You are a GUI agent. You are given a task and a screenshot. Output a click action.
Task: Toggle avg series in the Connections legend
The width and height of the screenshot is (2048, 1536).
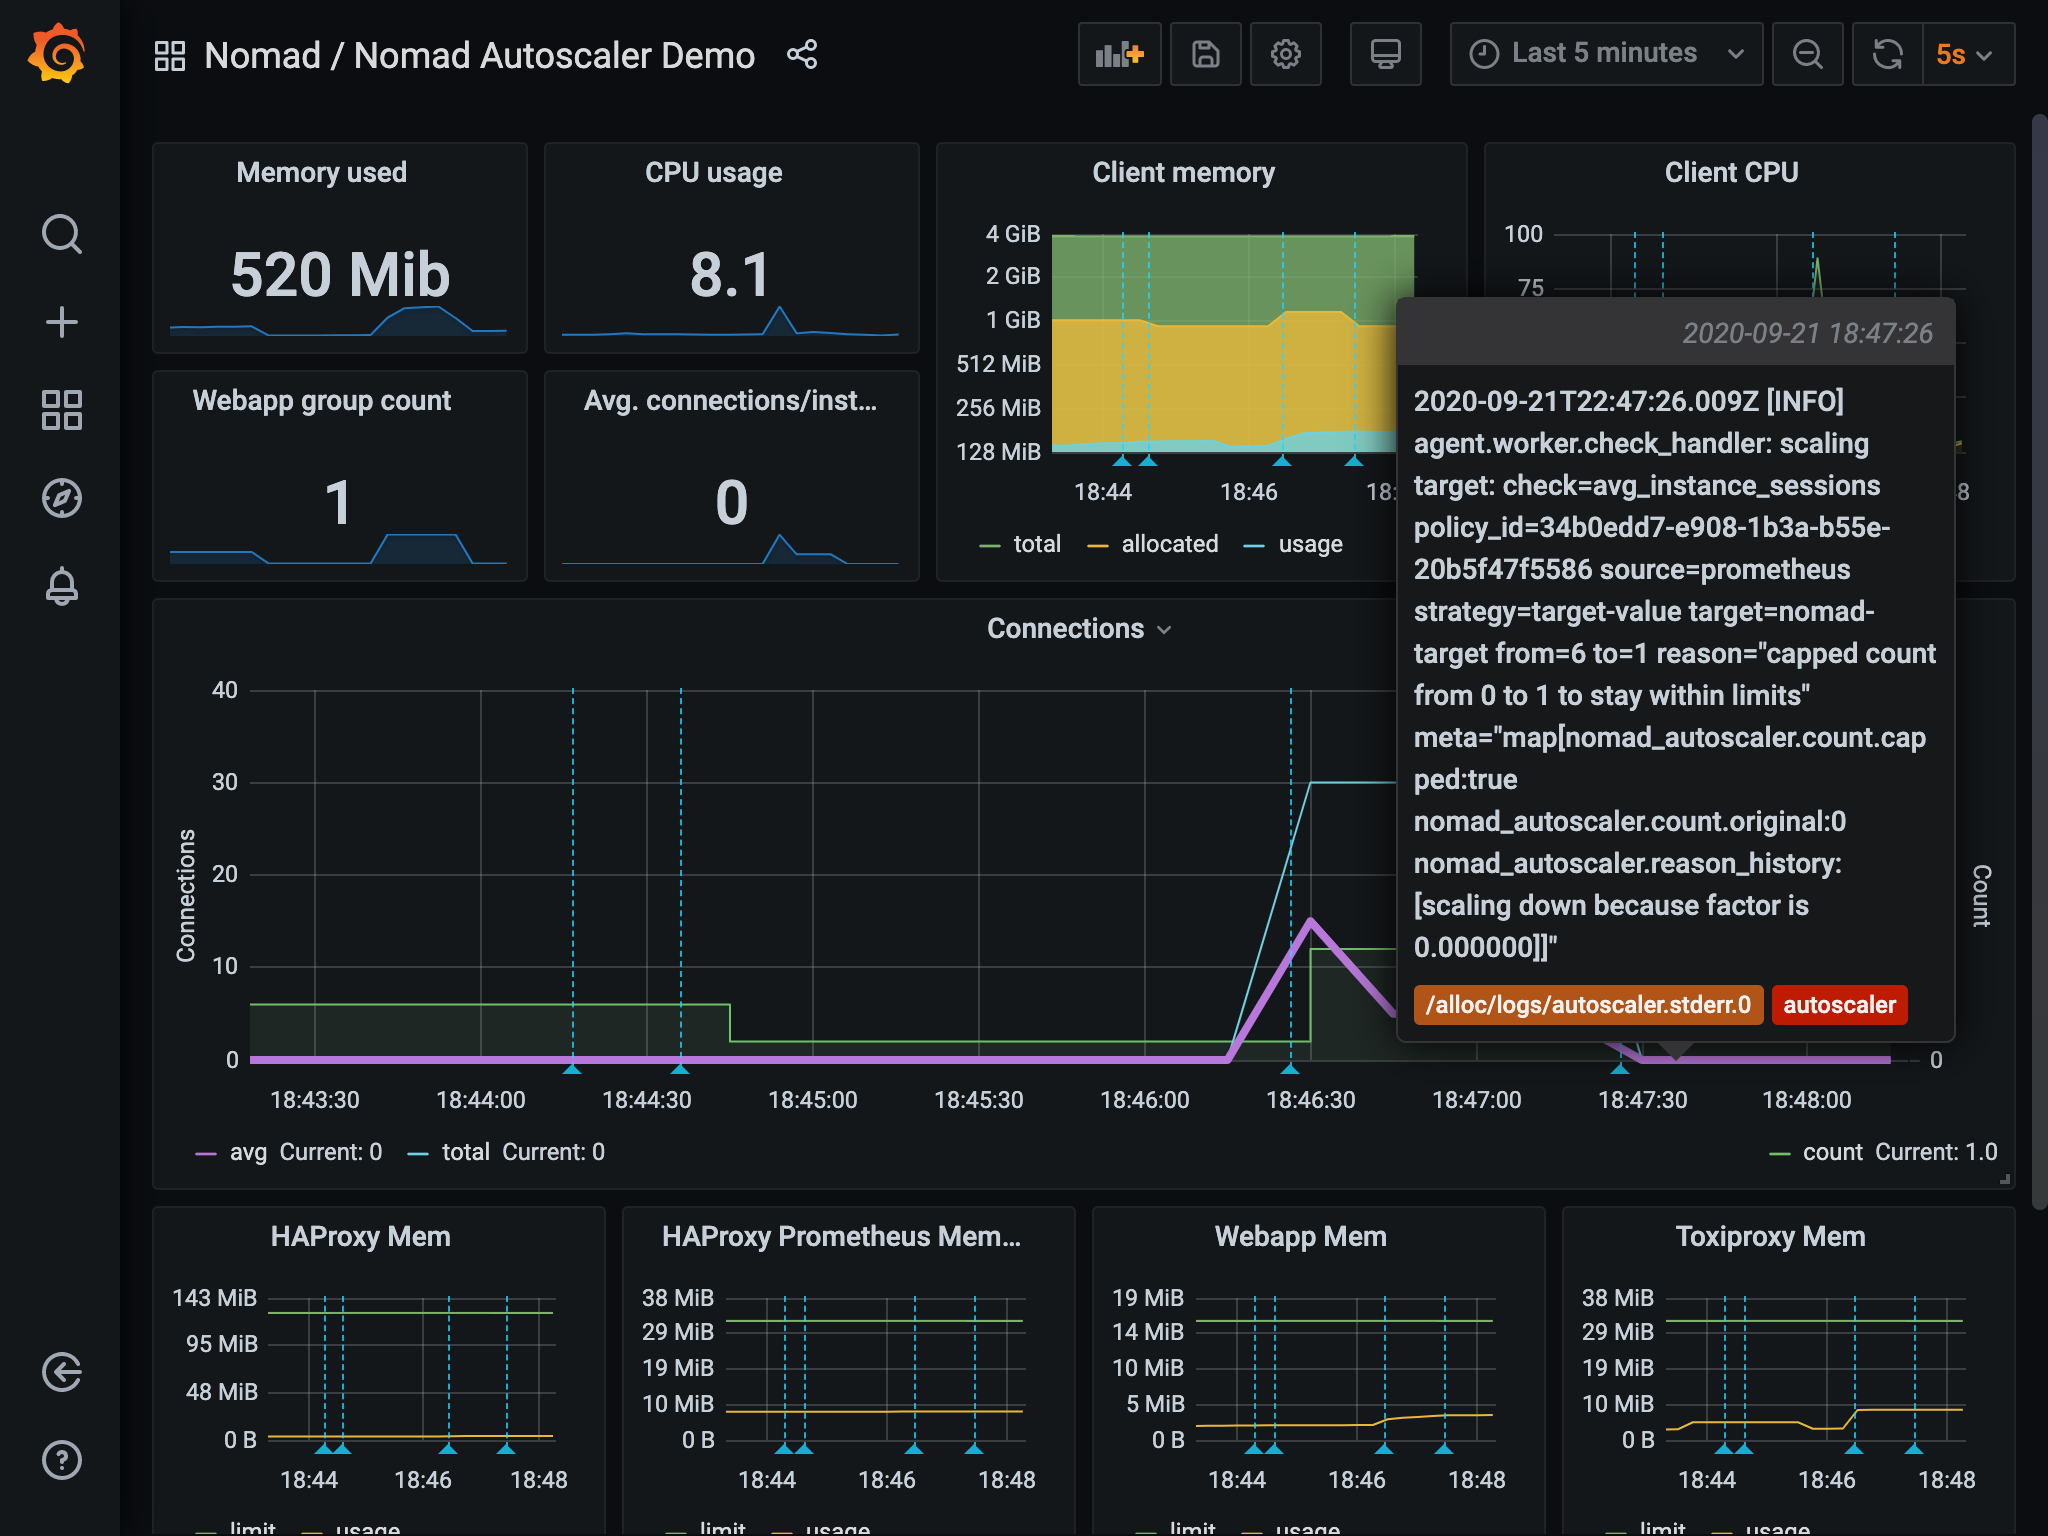tap(247, 1152)
